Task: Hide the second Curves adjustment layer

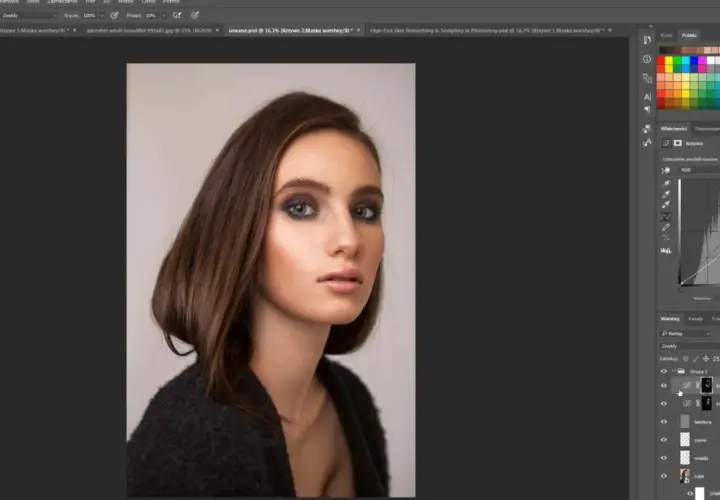Action: 664,404
